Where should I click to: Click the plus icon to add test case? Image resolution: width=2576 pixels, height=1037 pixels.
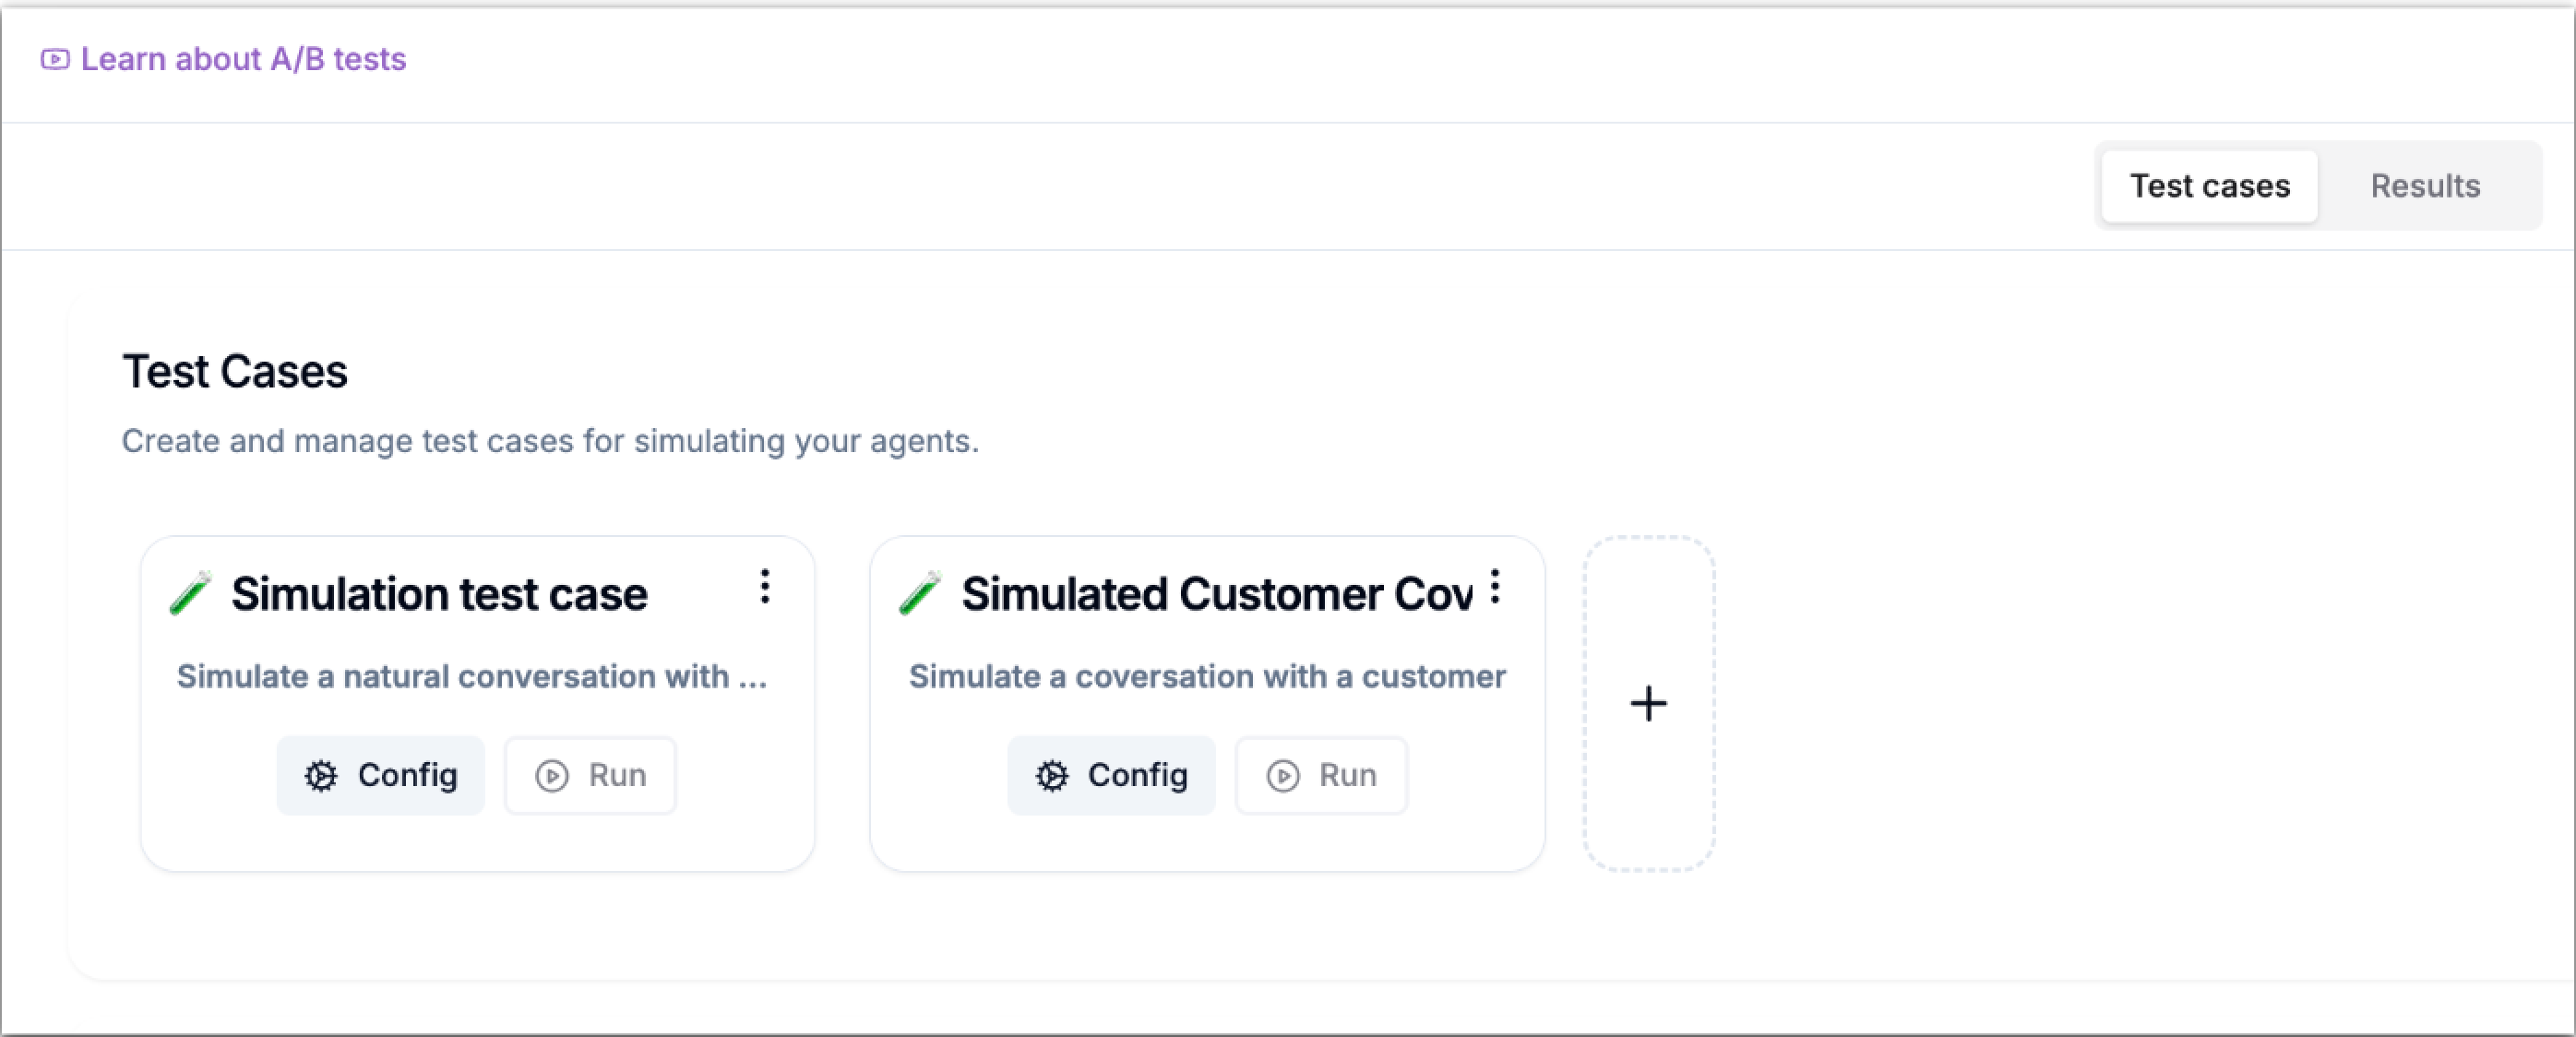(1649, 704)
